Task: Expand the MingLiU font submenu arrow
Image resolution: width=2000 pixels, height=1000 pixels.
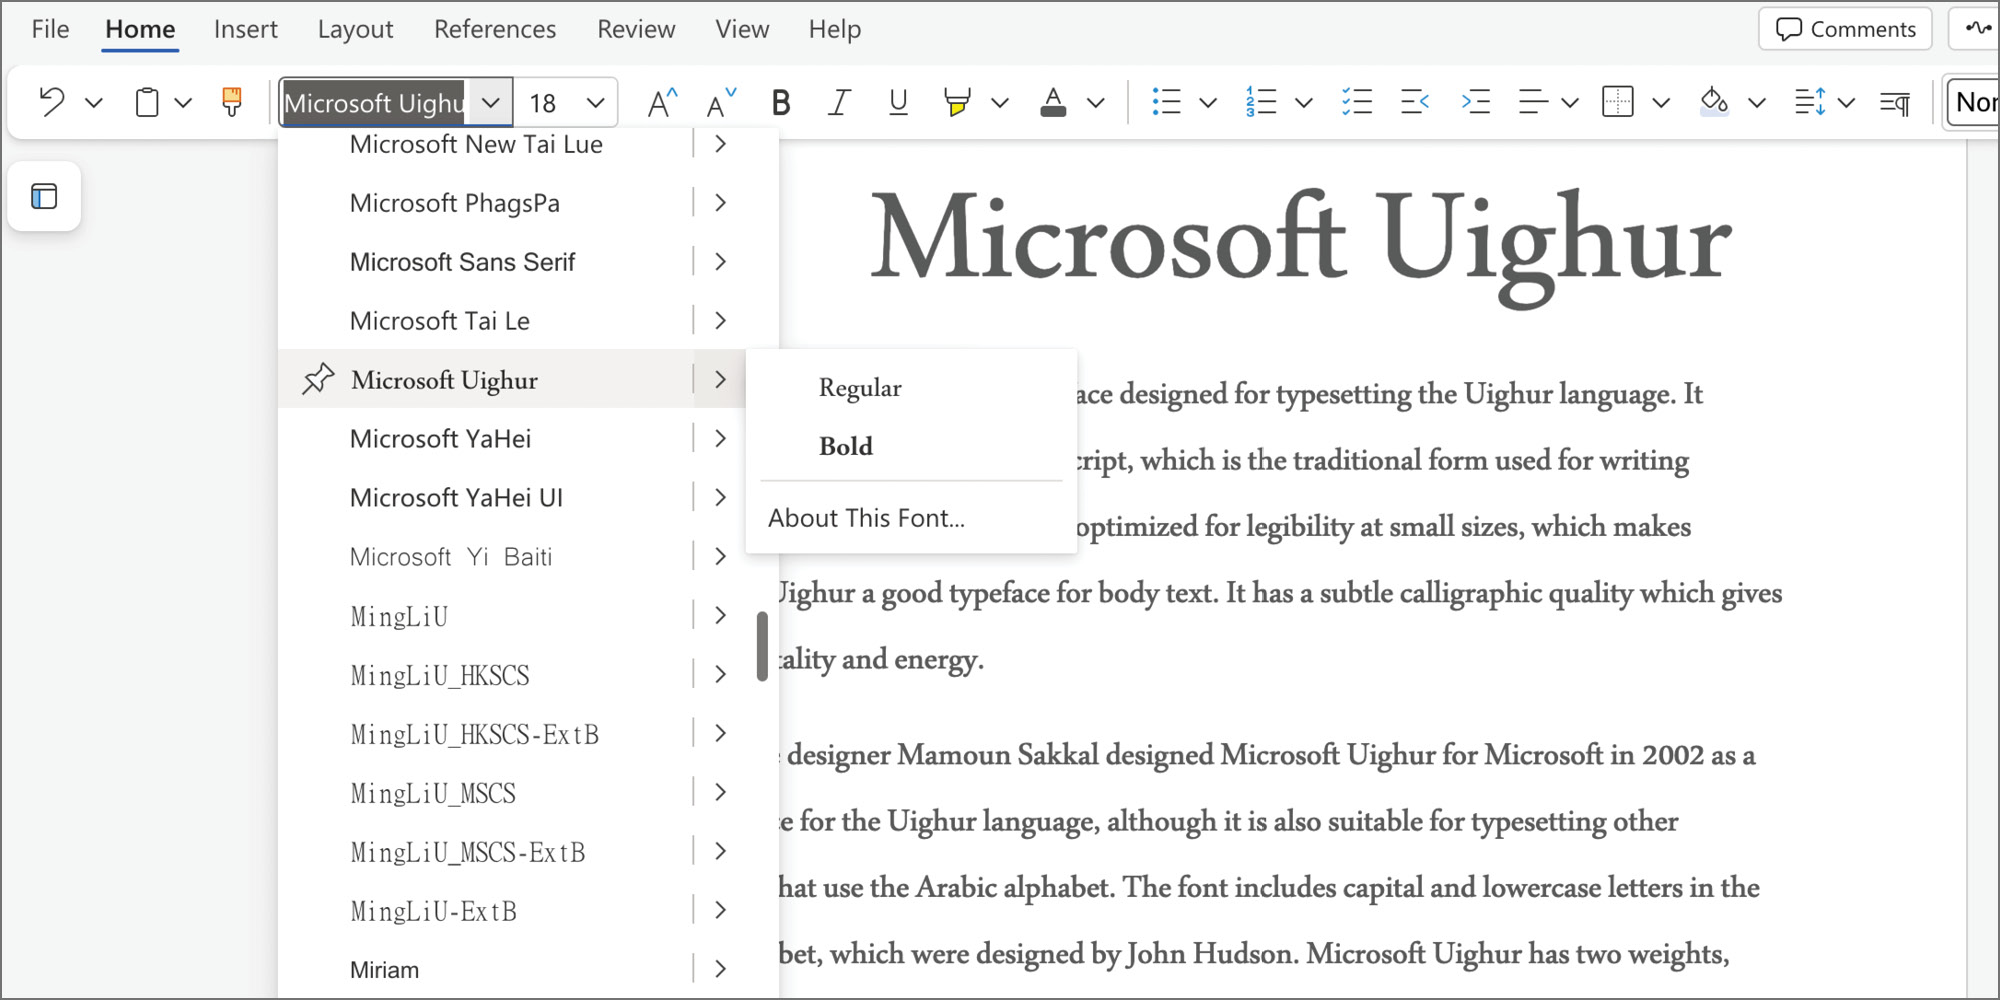Action: (x=719, y=615)
